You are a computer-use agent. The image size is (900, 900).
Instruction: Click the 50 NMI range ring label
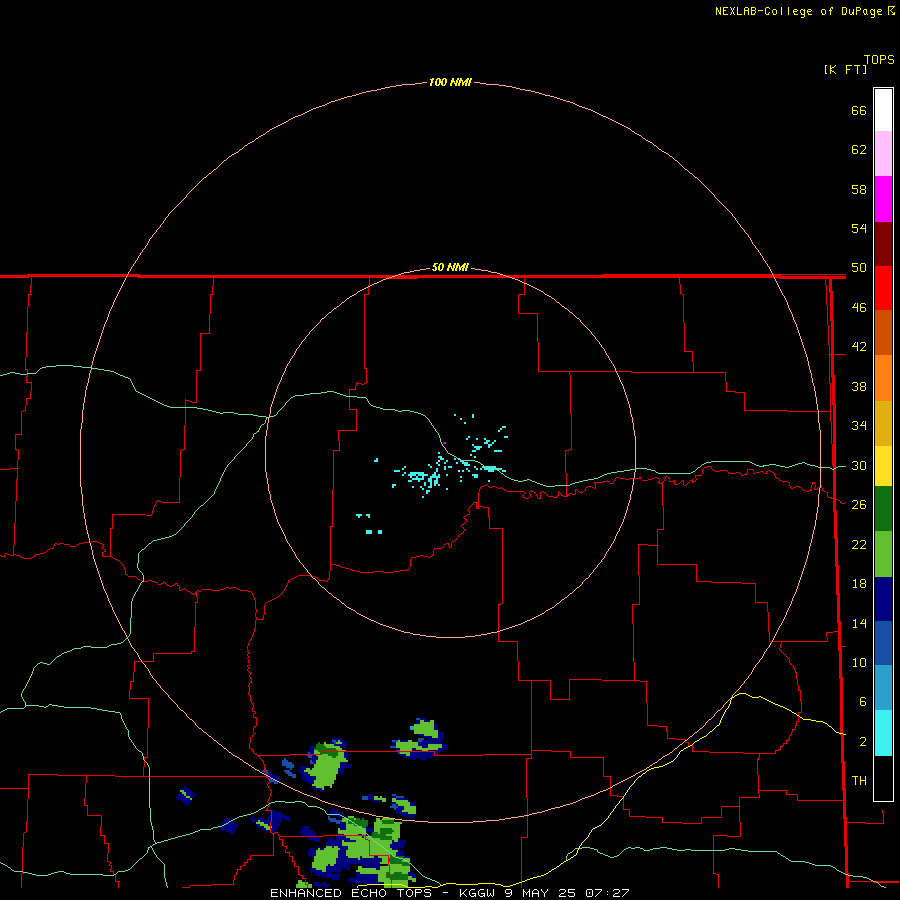pyautogui.click(x=450, y=267)
